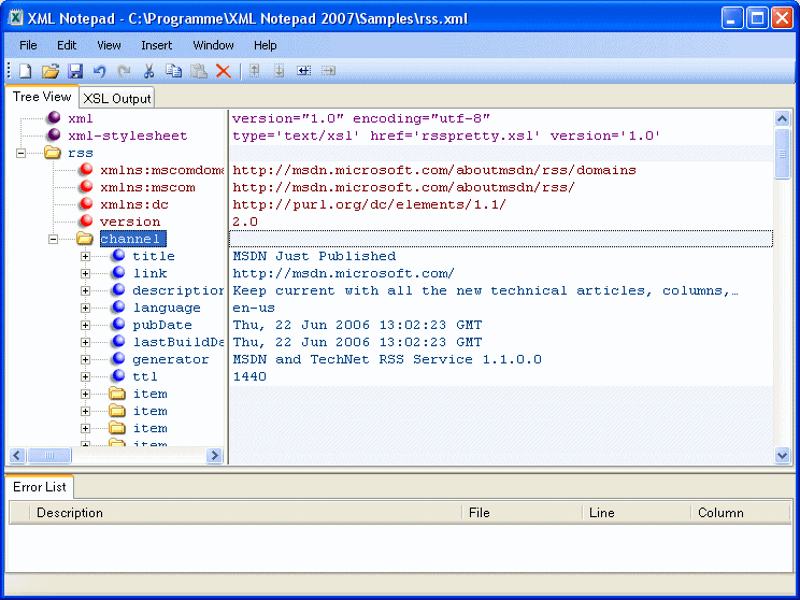Image resolution: width=800 pixels, height=600 pixels.
Task: Nudge the selected node right
Action: pyautogui.click(x=329, y=70)
